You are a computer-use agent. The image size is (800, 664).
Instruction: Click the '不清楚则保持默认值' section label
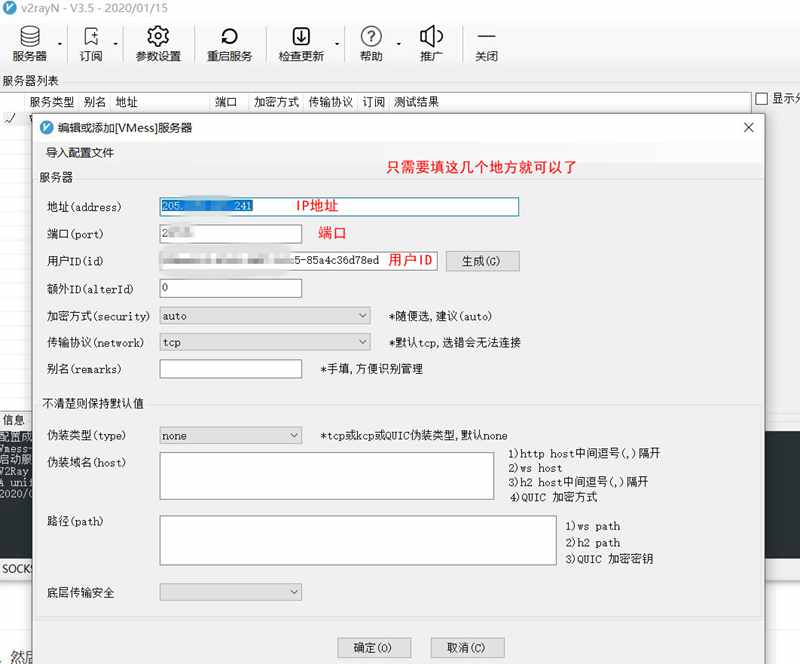pos(93,404)
